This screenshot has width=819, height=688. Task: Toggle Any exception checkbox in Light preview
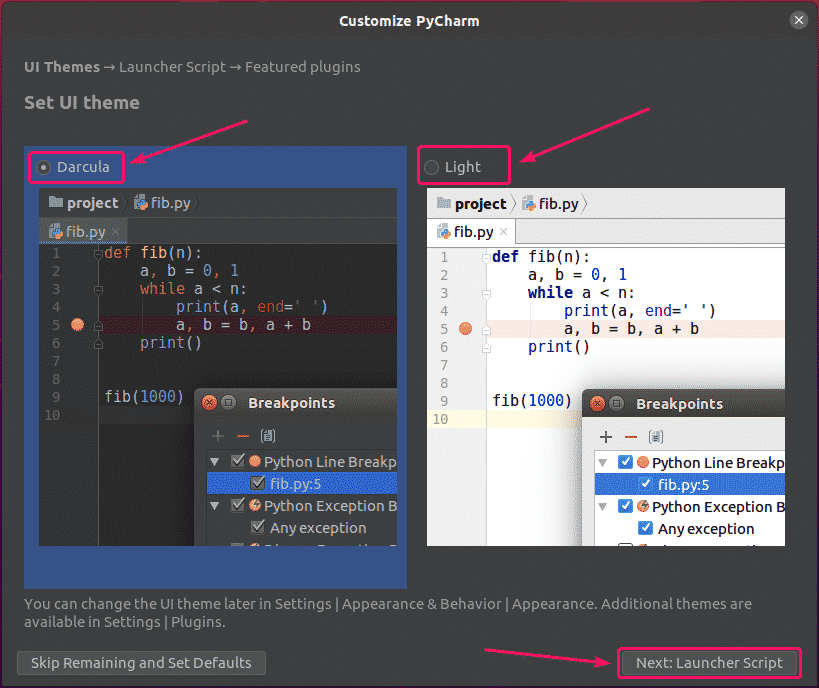pos(646,528)
